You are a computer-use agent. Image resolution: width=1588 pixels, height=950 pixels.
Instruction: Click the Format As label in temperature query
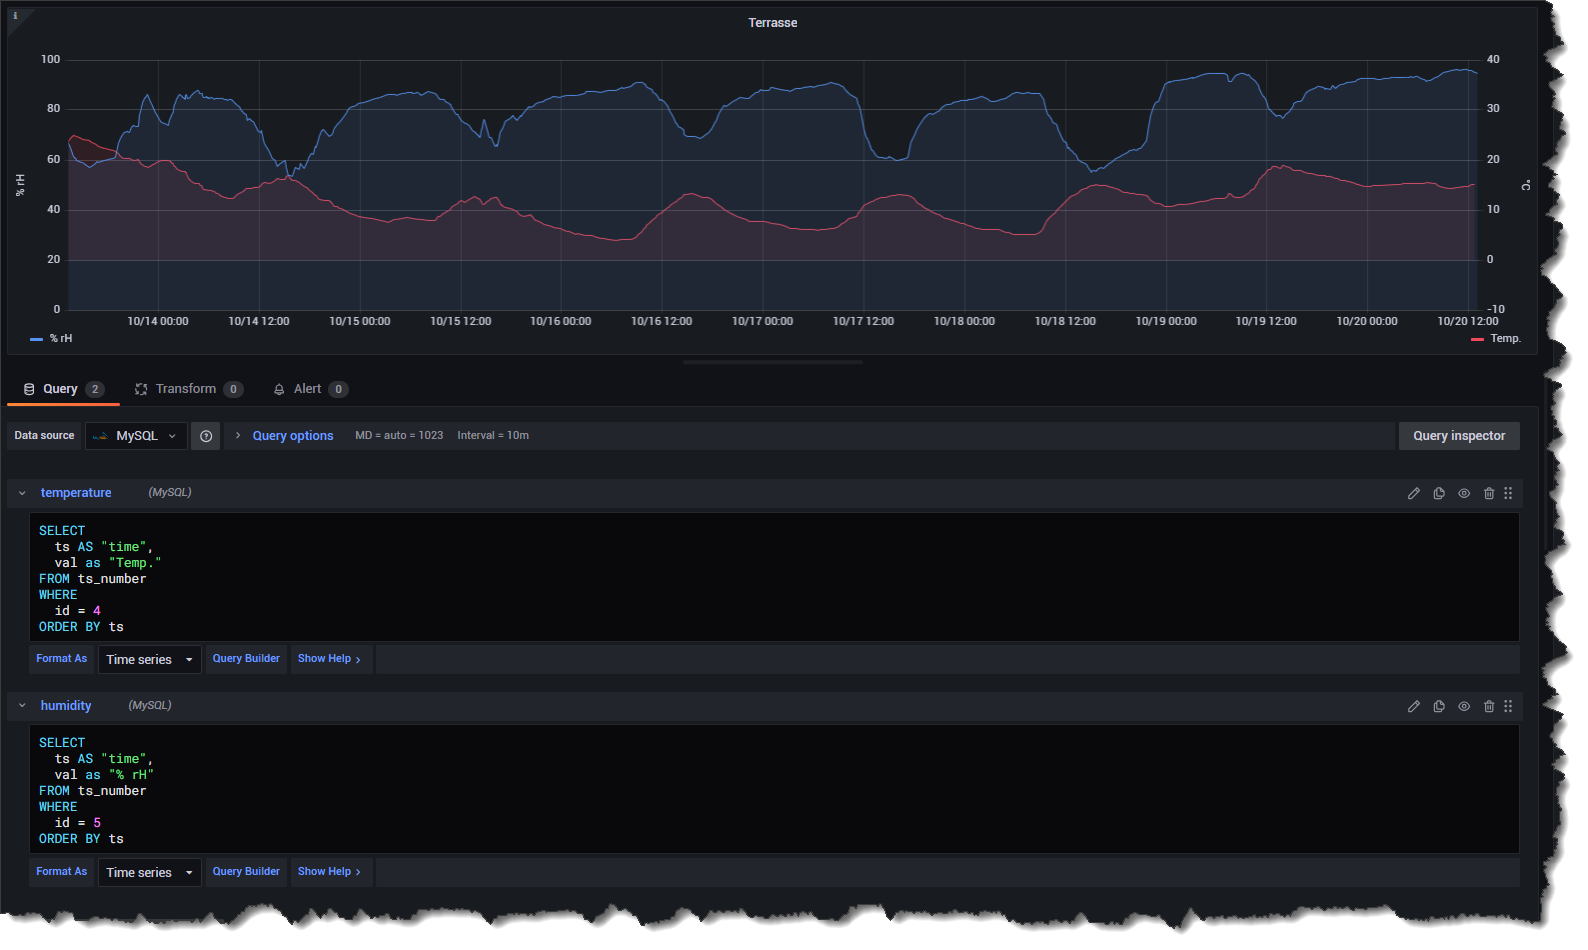click(x=62, y=659)
